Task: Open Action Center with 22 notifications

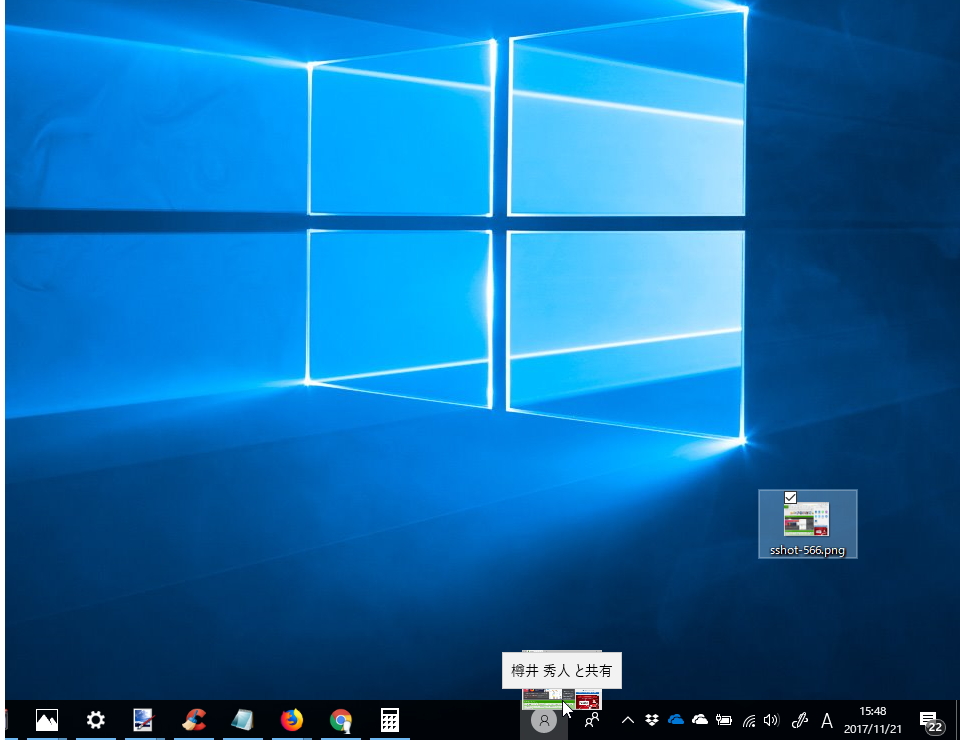Action: point(931,721)
